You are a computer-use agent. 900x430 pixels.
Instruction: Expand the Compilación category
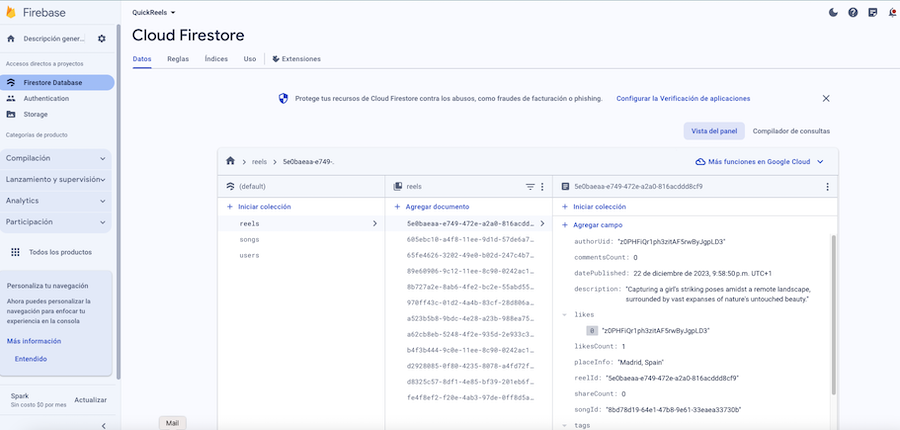click(x=56, y=158)
